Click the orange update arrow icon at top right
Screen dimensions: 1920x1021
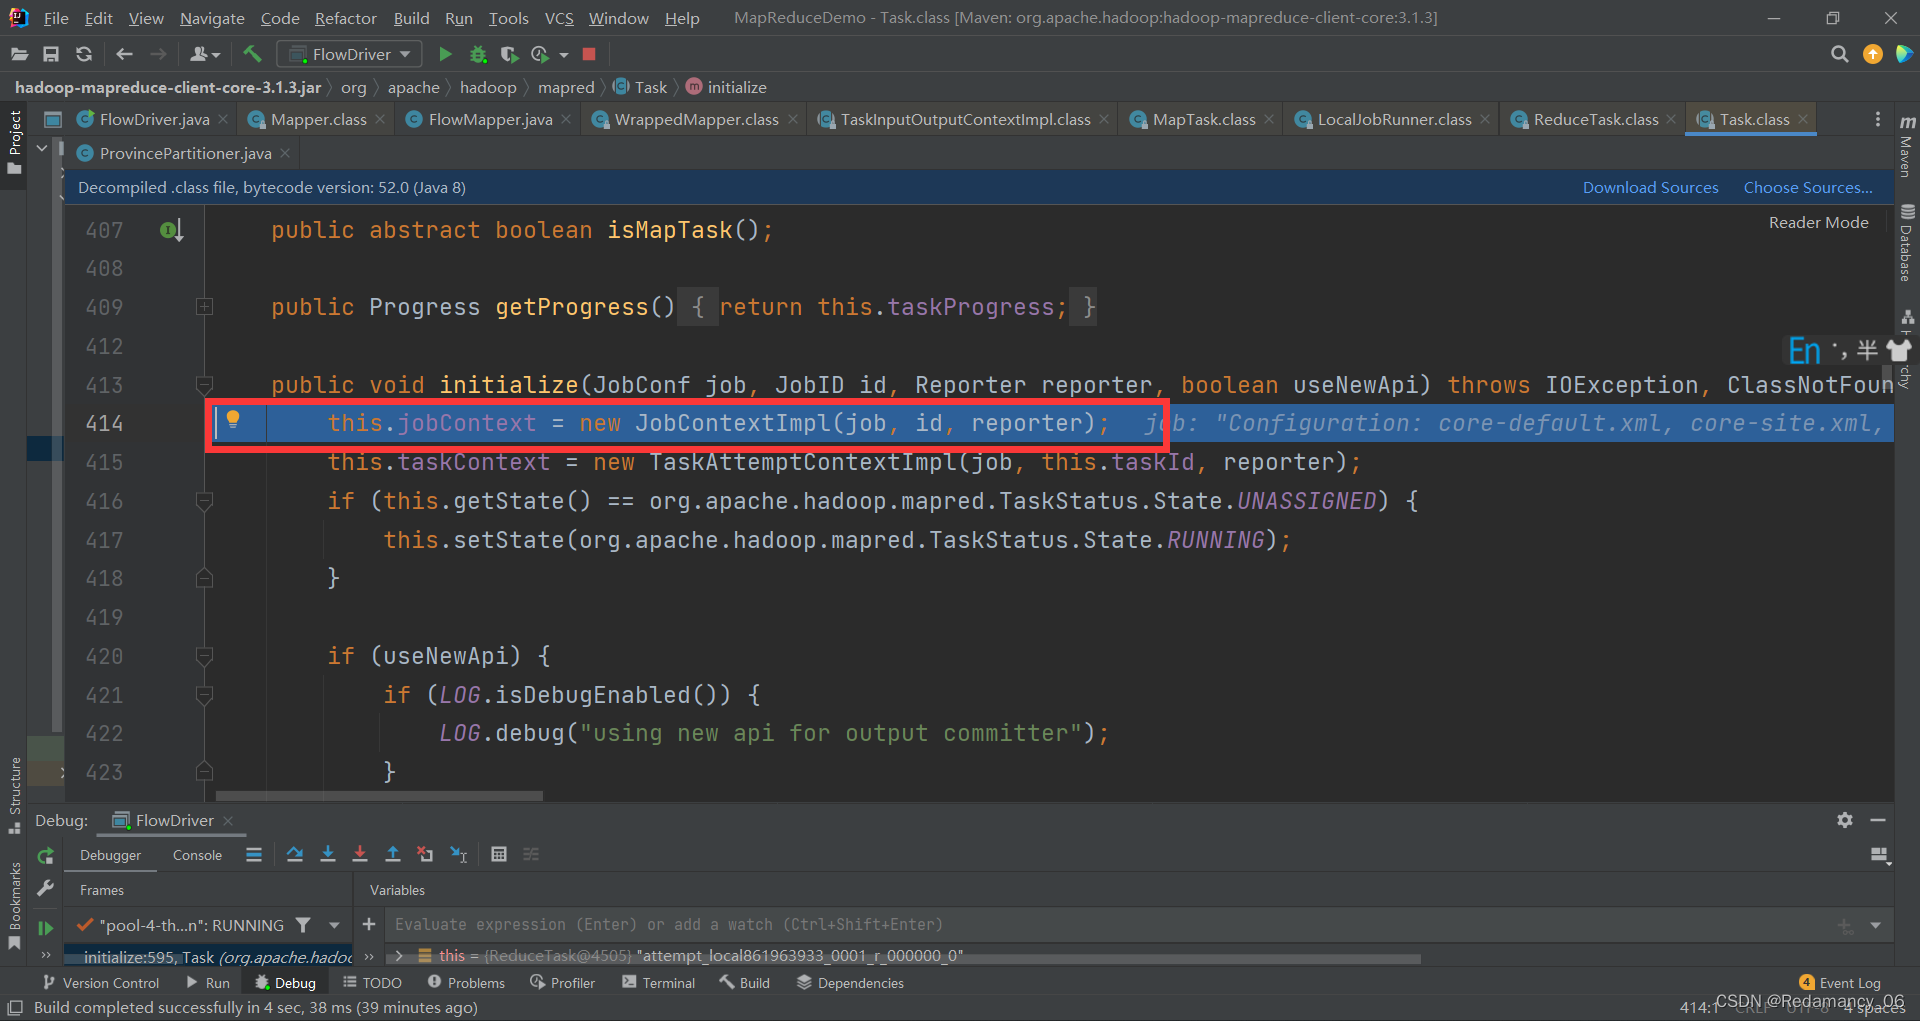tap(1873, 54)
